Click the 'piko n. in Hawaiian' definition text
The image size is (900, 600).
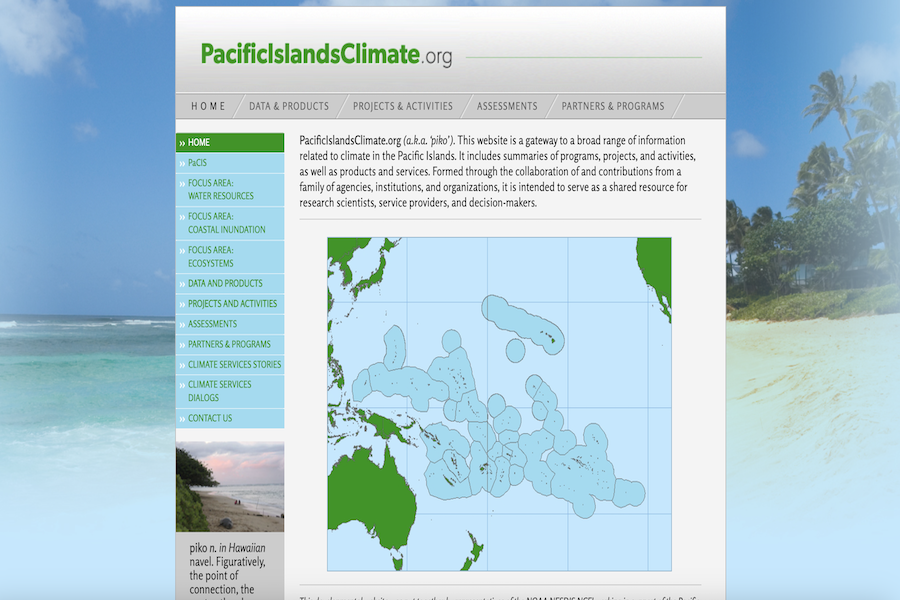coord(227,568)
